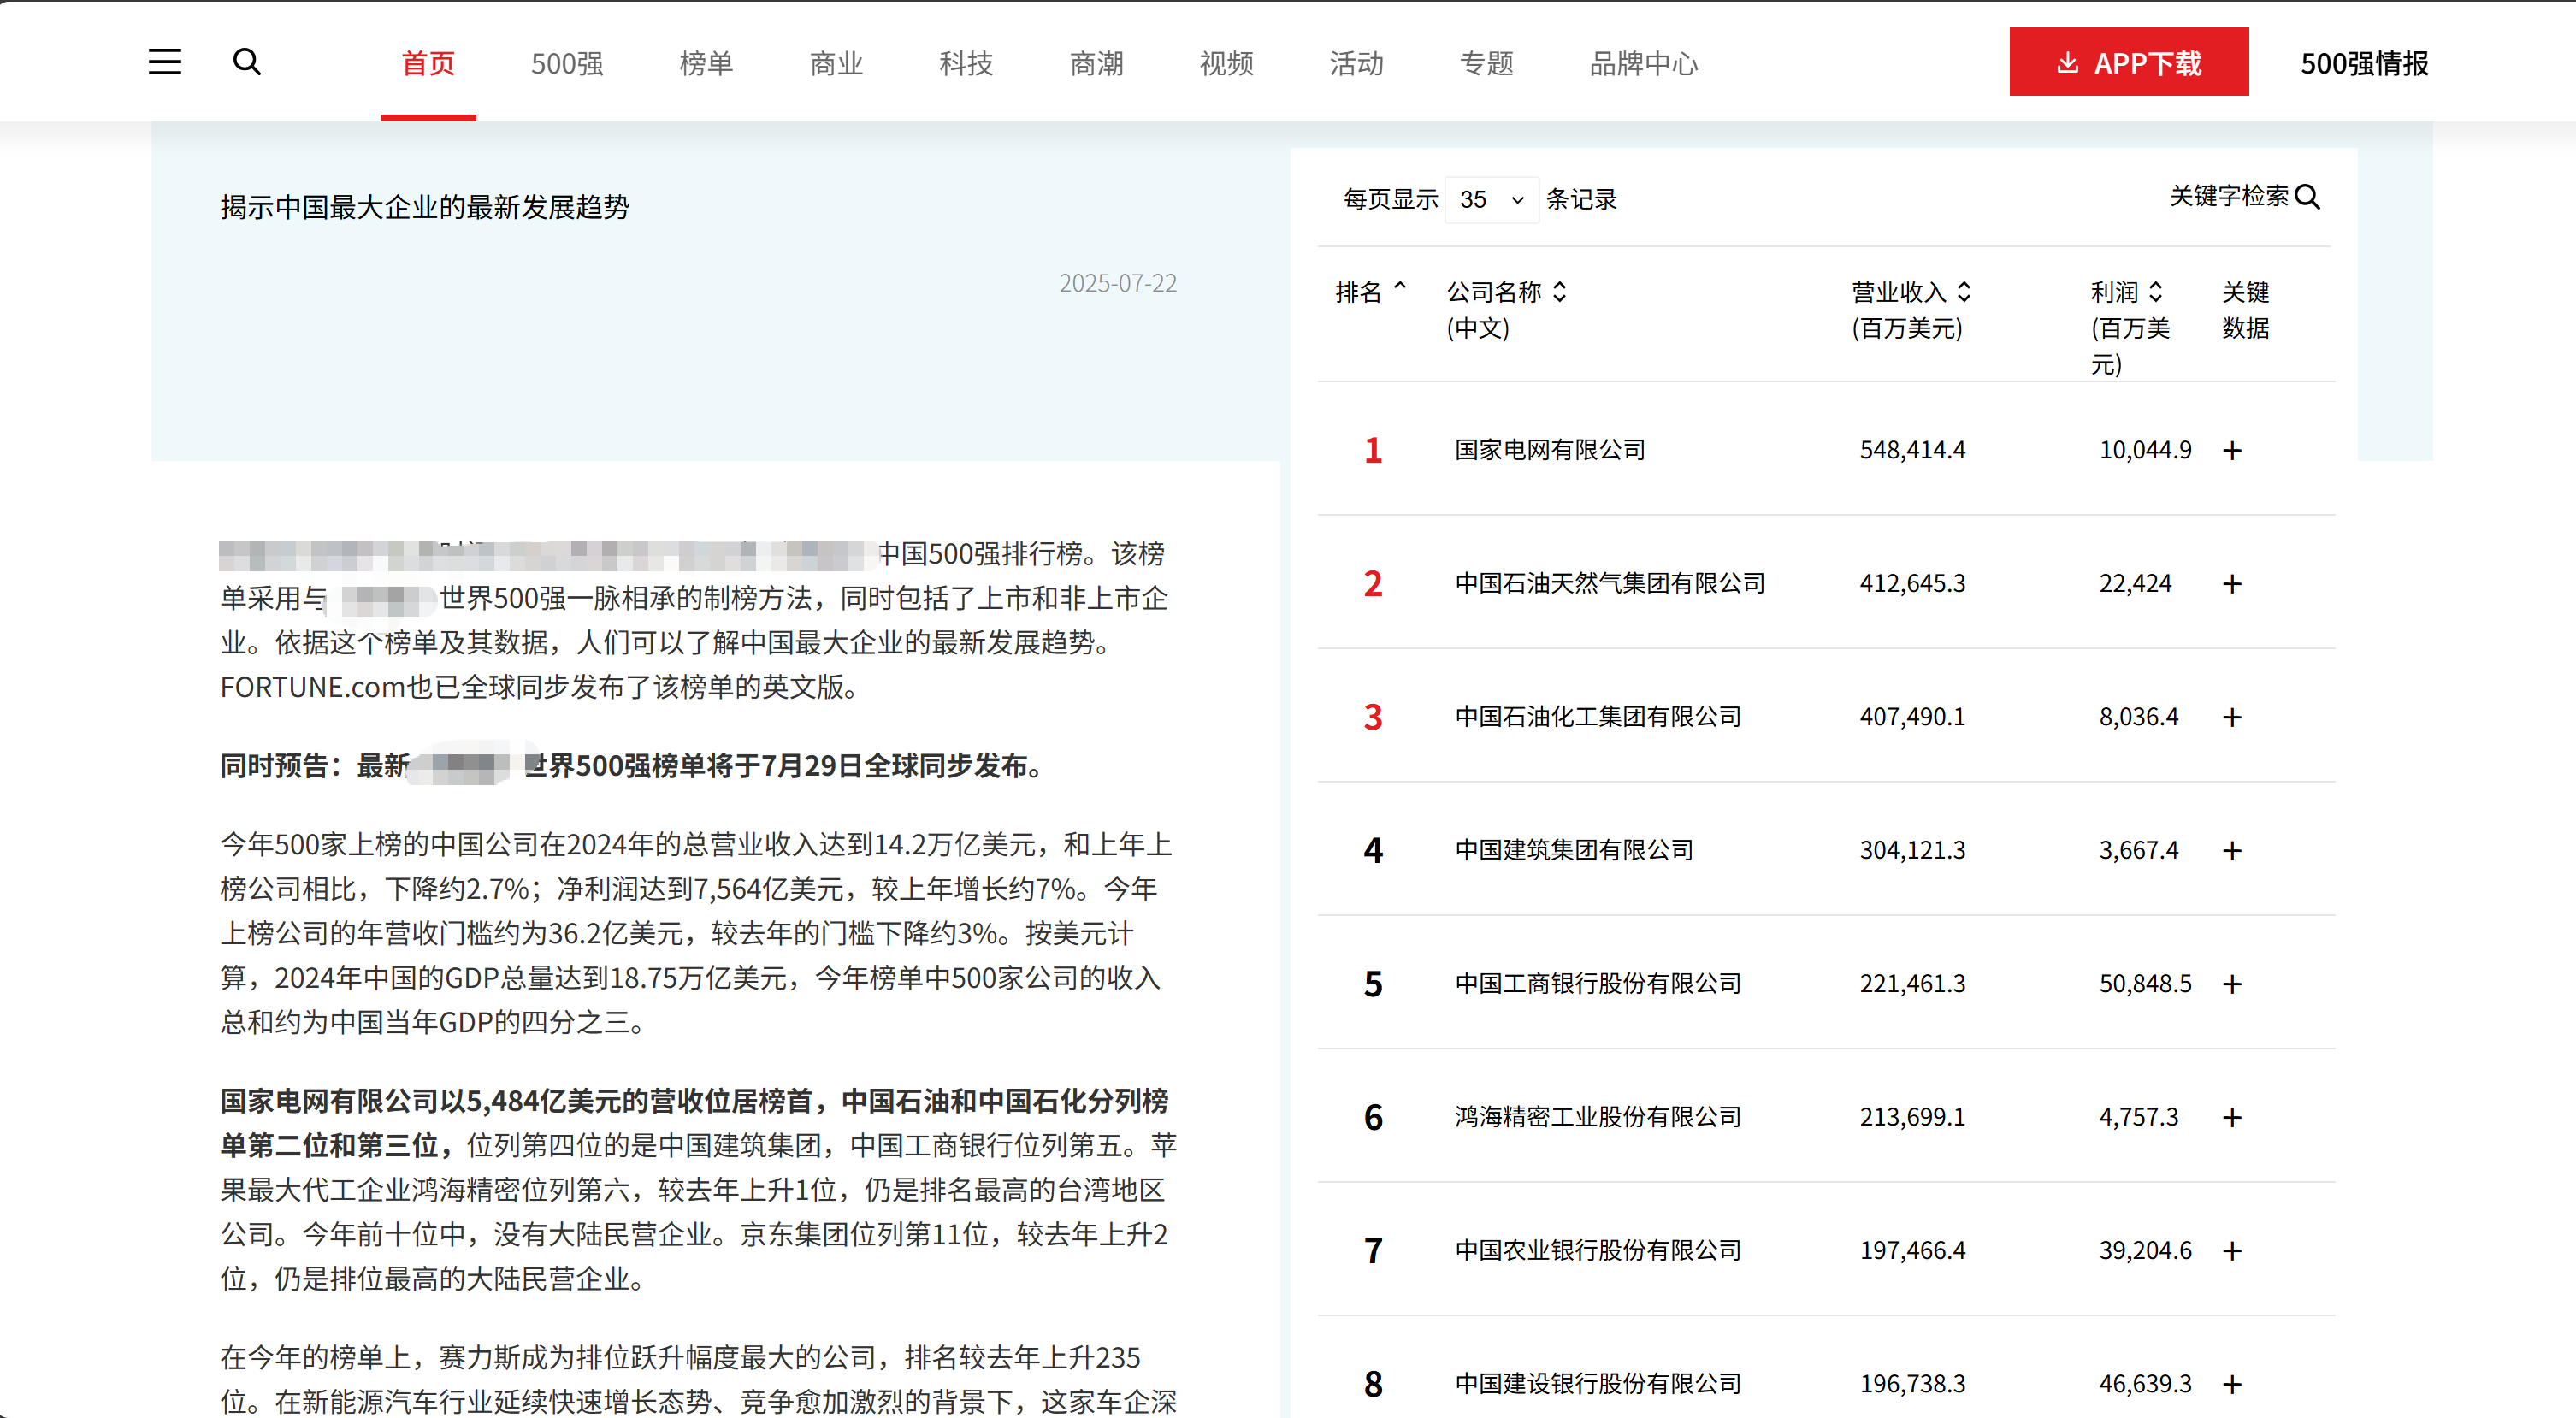Open the hamburger menu icon
The image size is (2576, 1418).
click(x=165, y=62)
